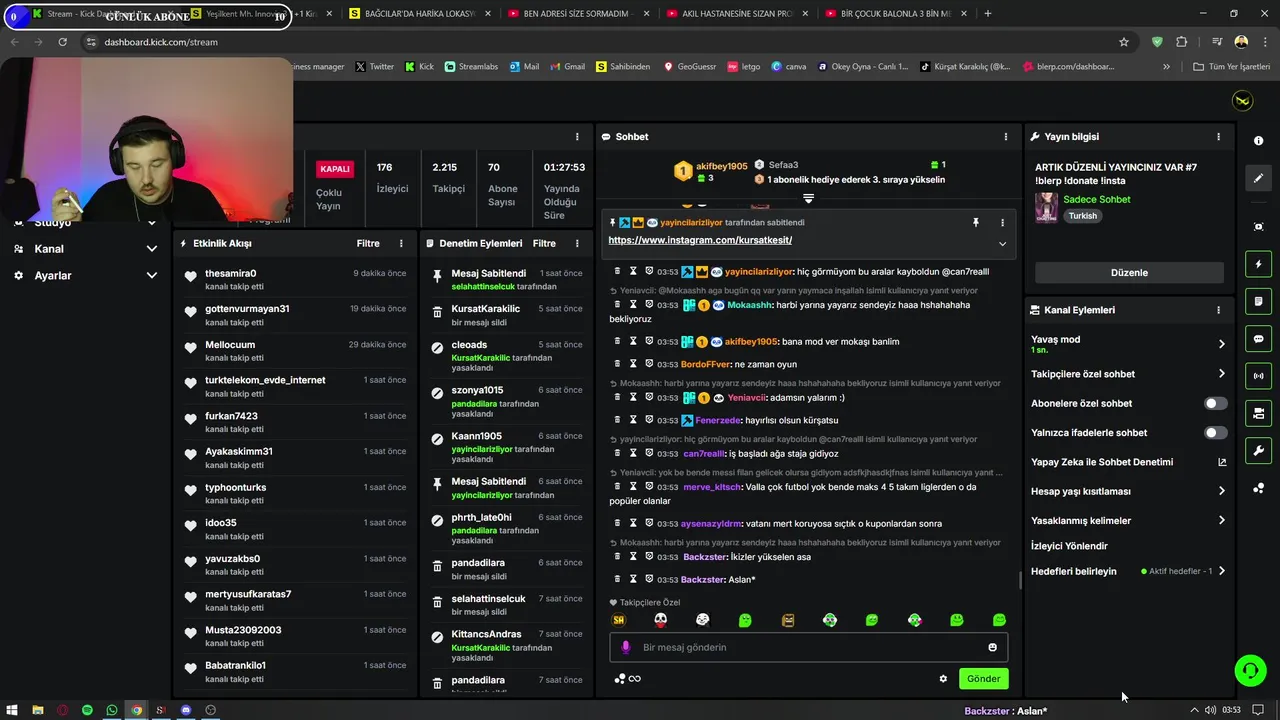The image size is (1280, 720).
Task: Open Yayın bilgisi three-dot menu
Action: coord(1218,136)
